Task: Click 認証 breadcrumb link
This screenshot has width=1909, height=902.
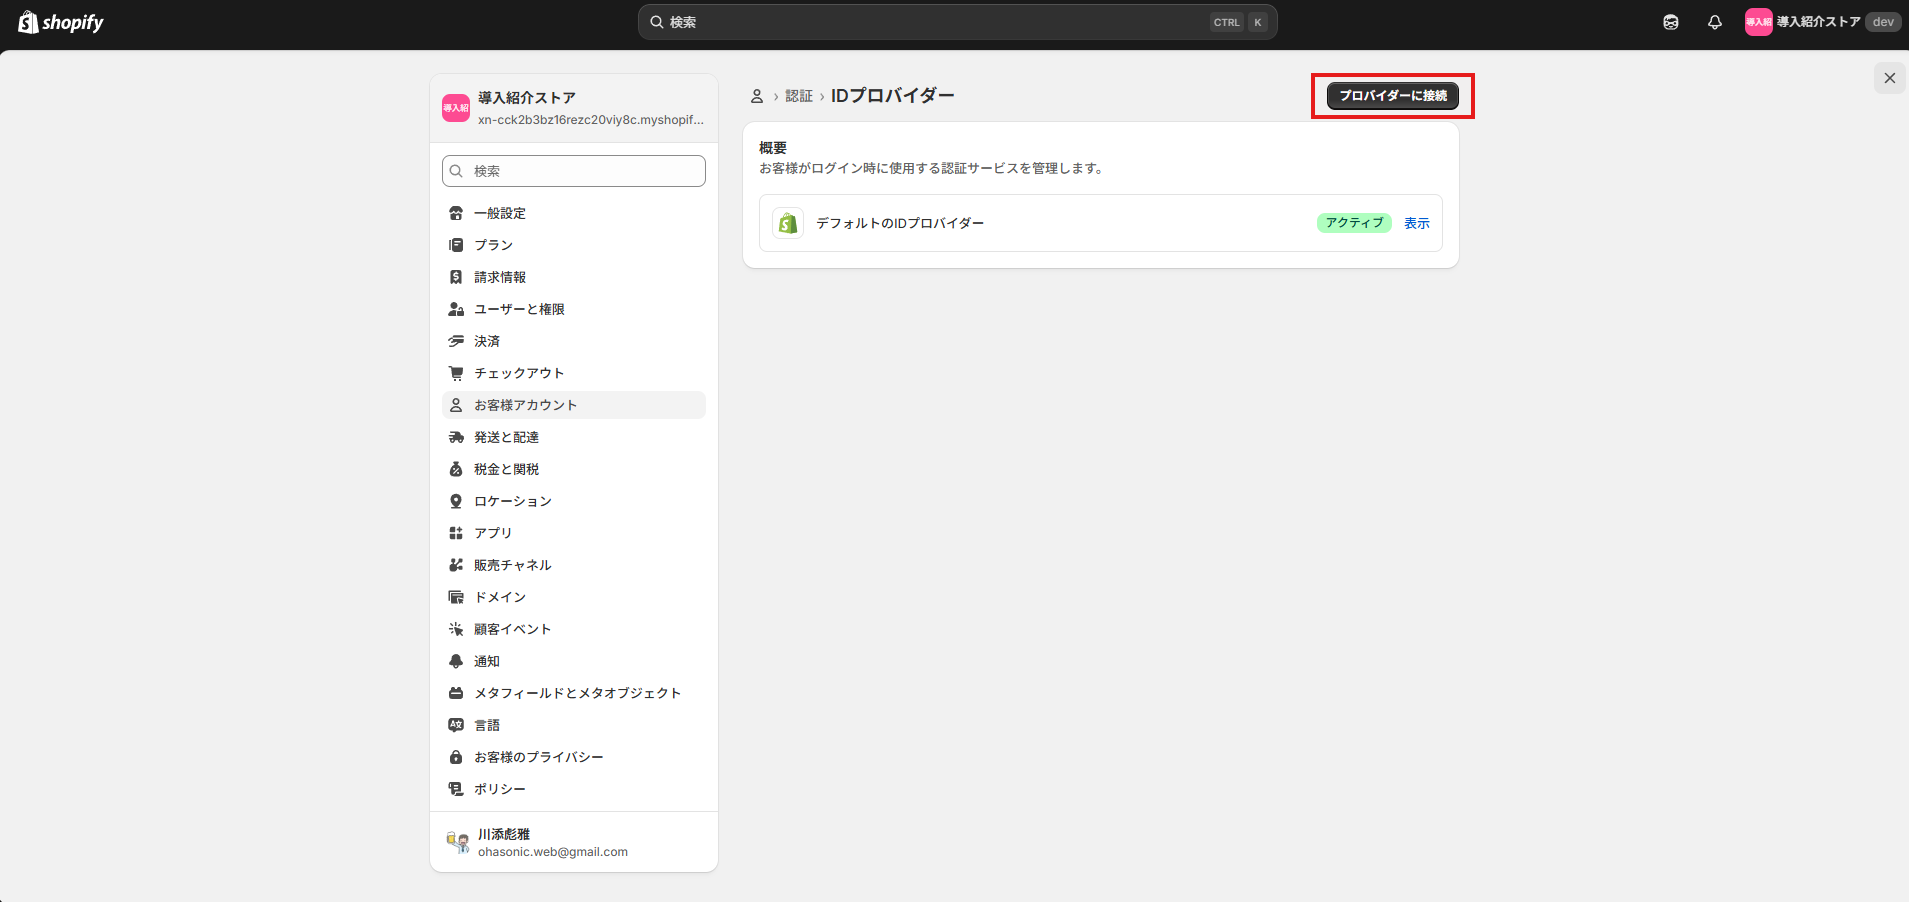Action: [x=798, y=96]
